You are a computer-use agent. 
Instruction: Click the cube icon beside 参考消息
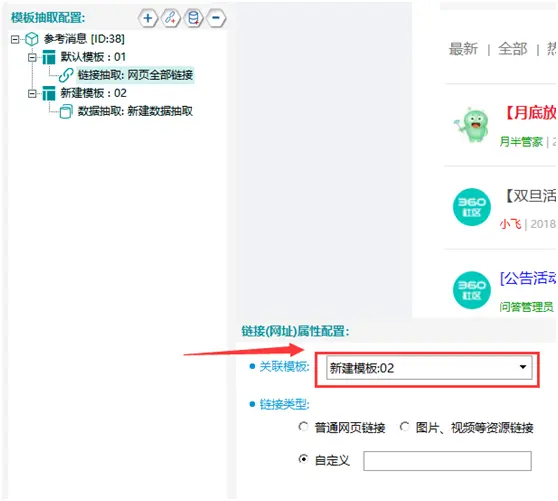[x=32, y=39]
